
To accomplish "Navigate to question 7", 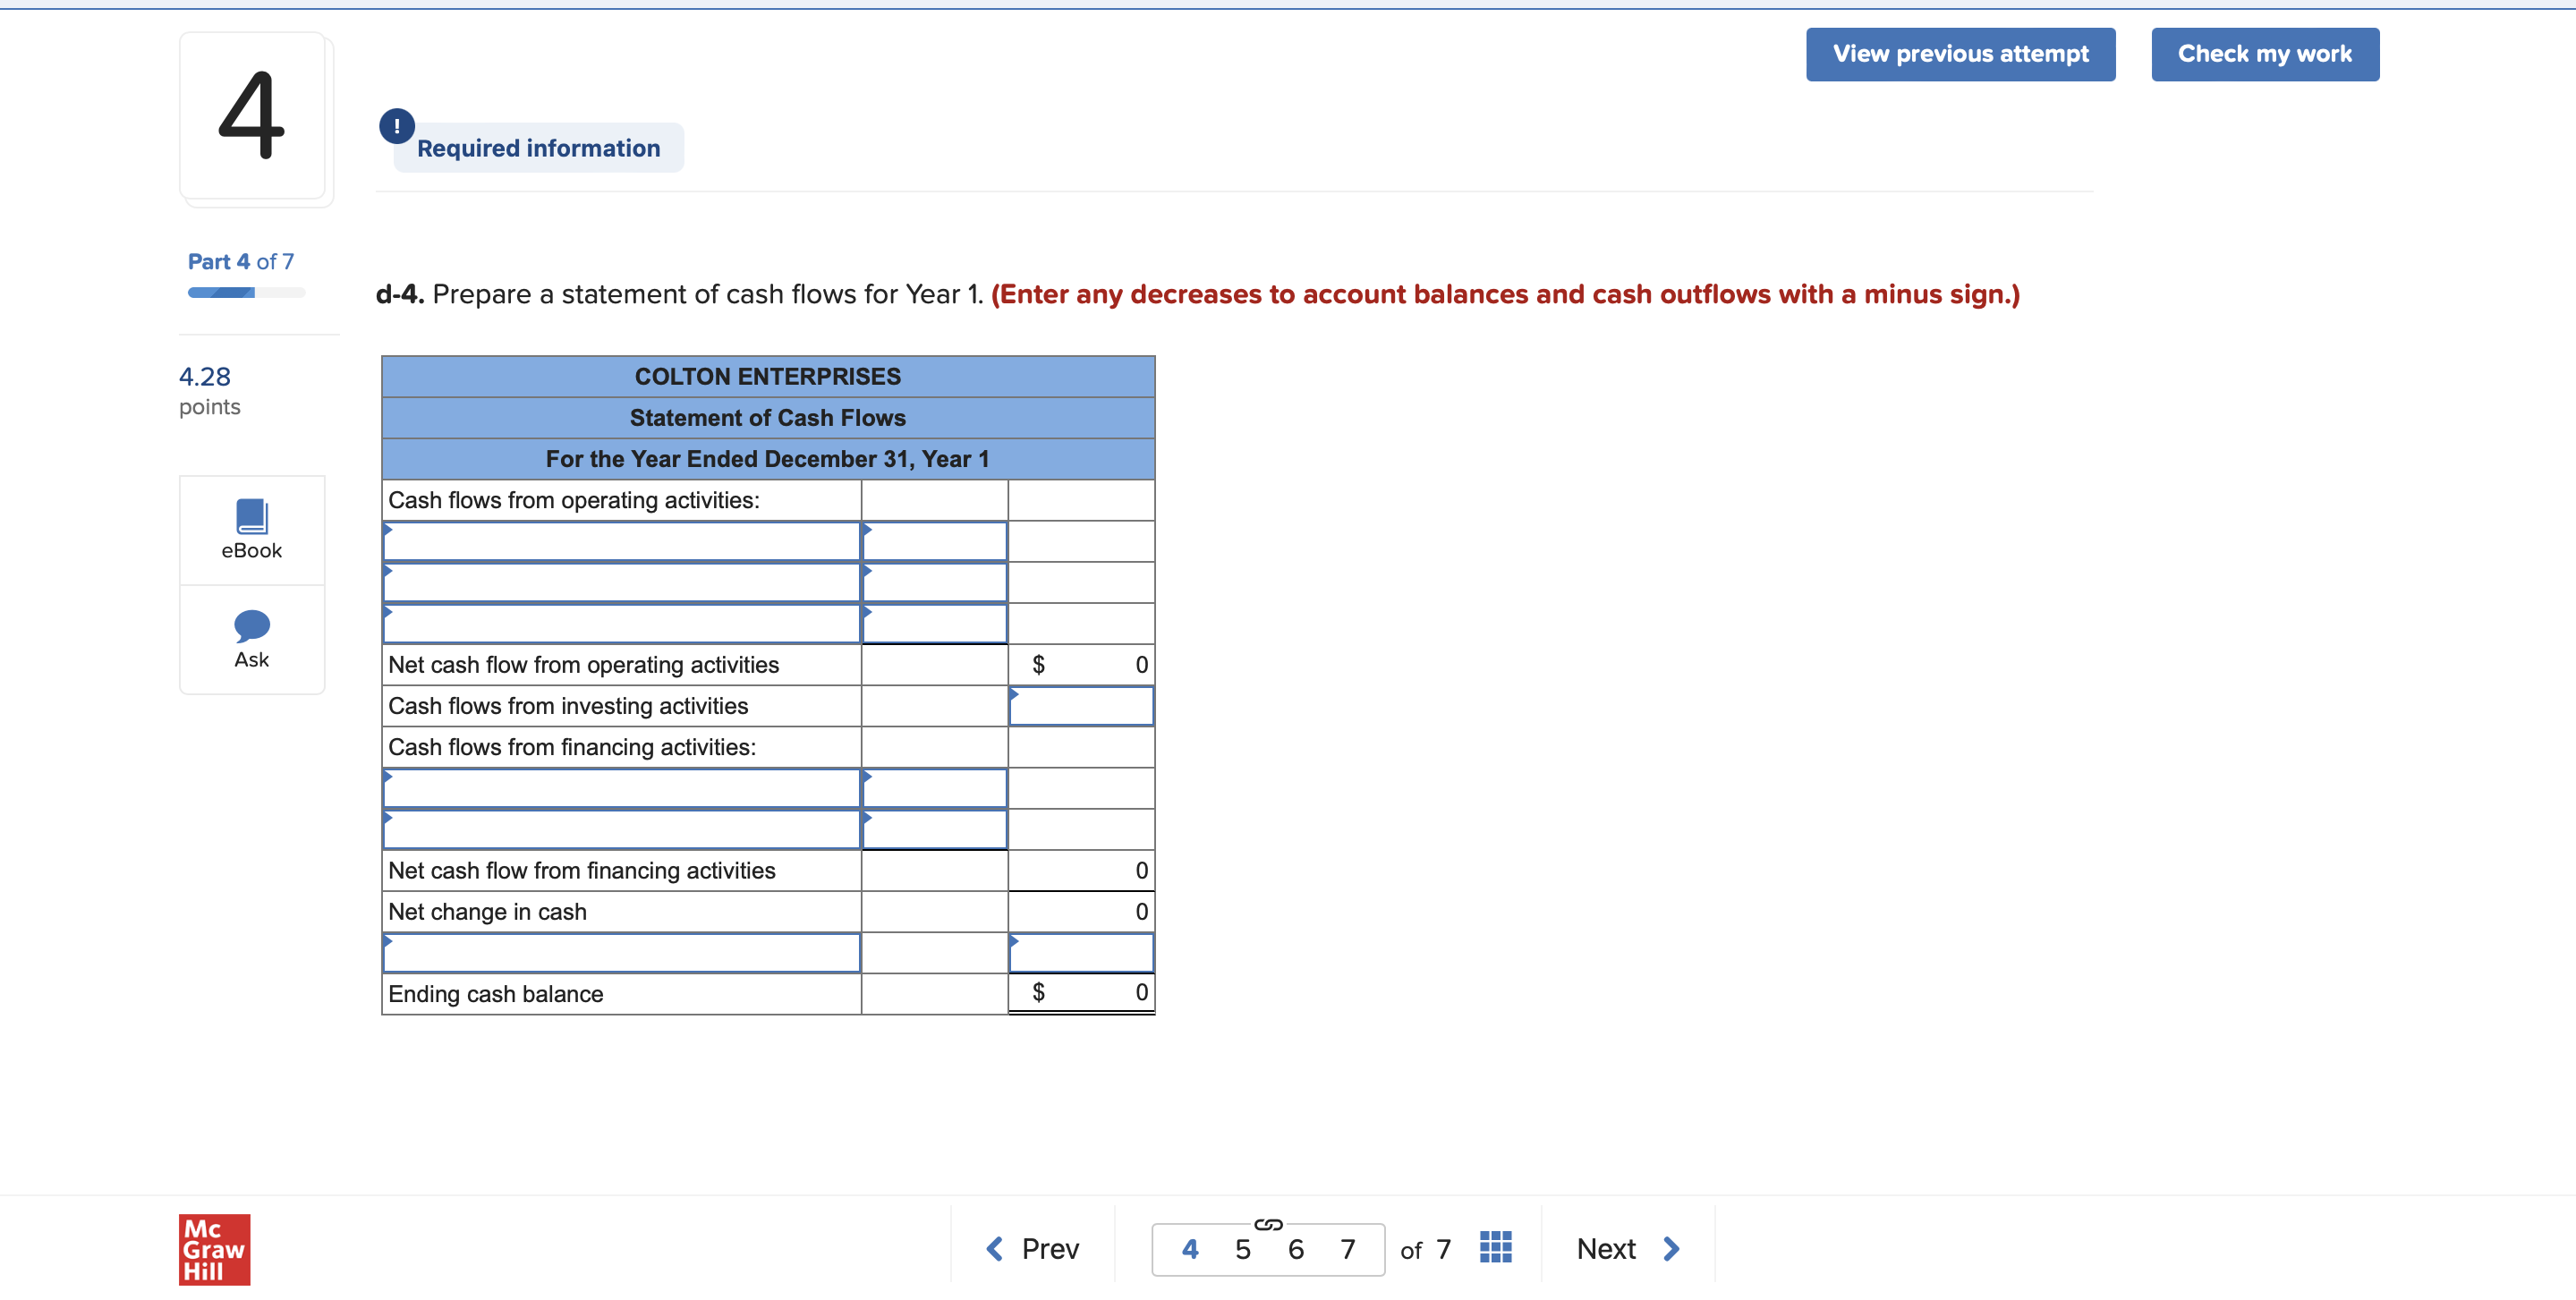I will point(1348,1248).
